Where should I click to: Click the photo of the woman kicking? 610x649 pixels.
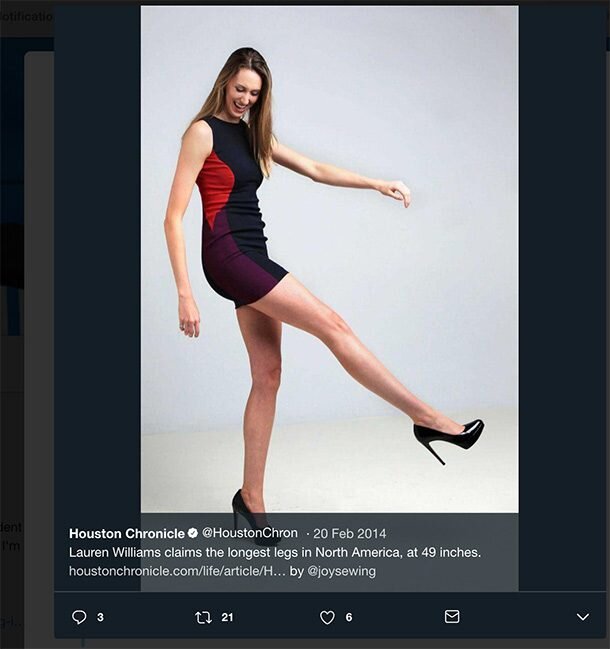point(329,259)
